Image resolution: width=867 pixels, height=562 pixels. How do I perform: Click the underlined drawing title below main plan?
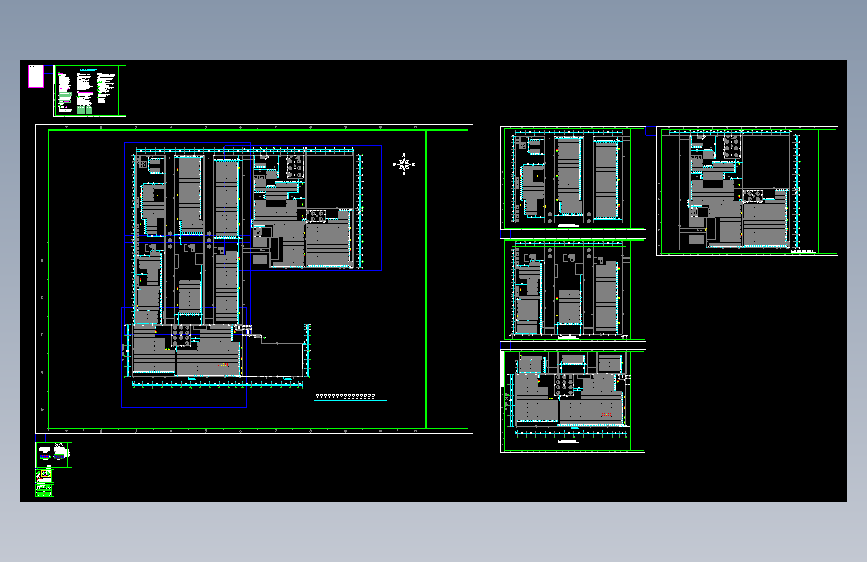[x=350, y=397]
